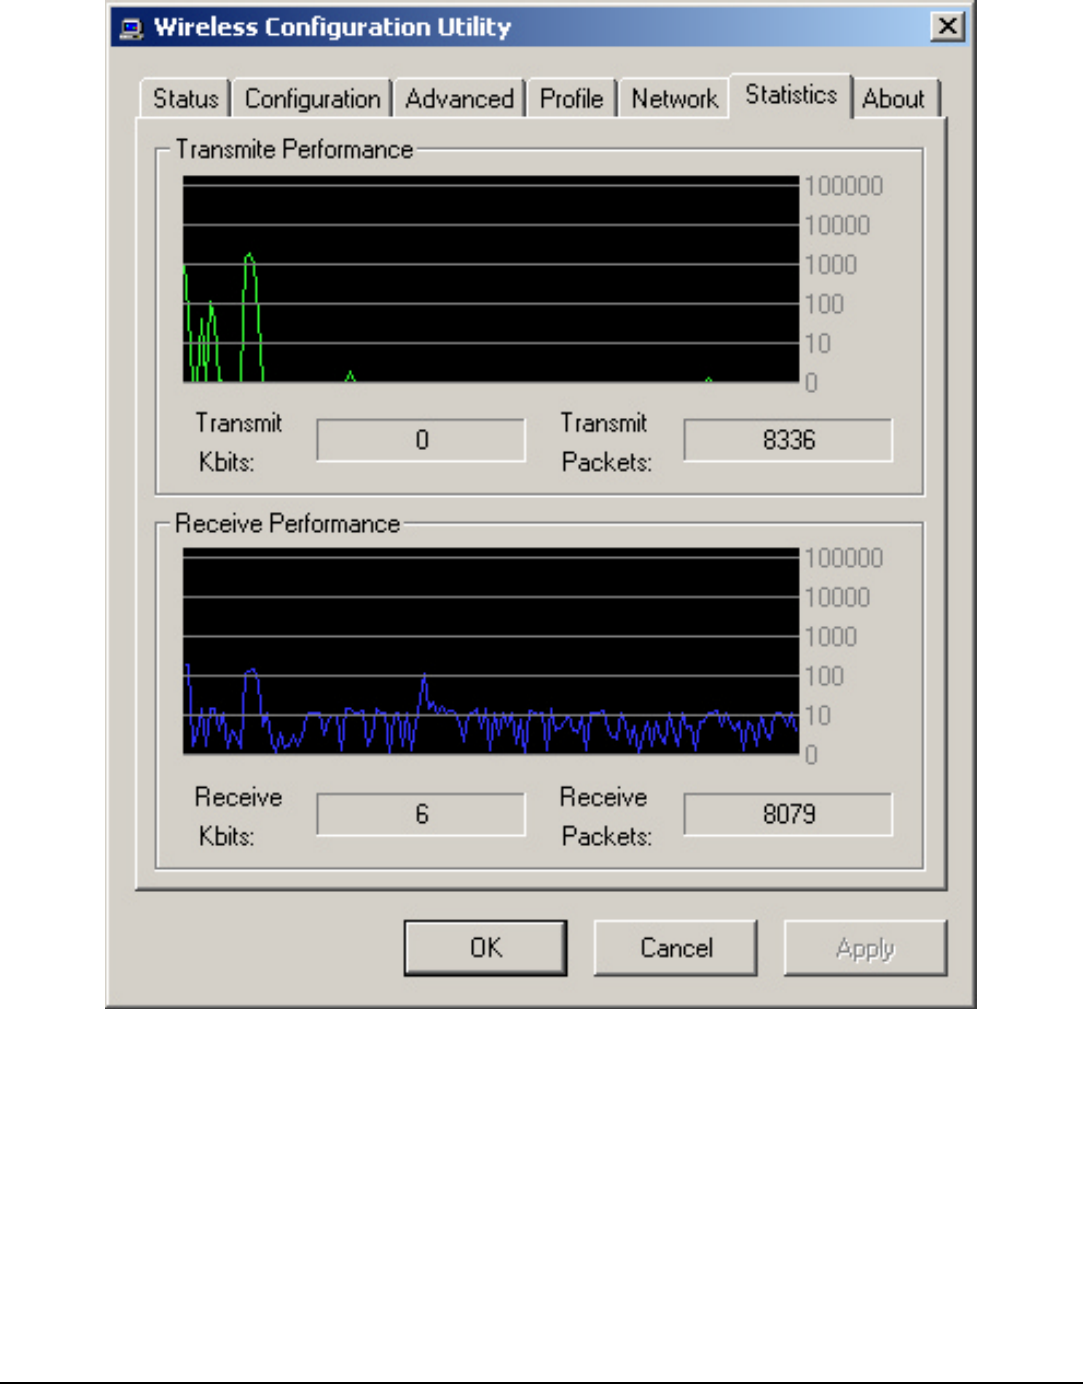Click the Transmit Kbits label
1083x1384 pixels.
click(238, 442)
